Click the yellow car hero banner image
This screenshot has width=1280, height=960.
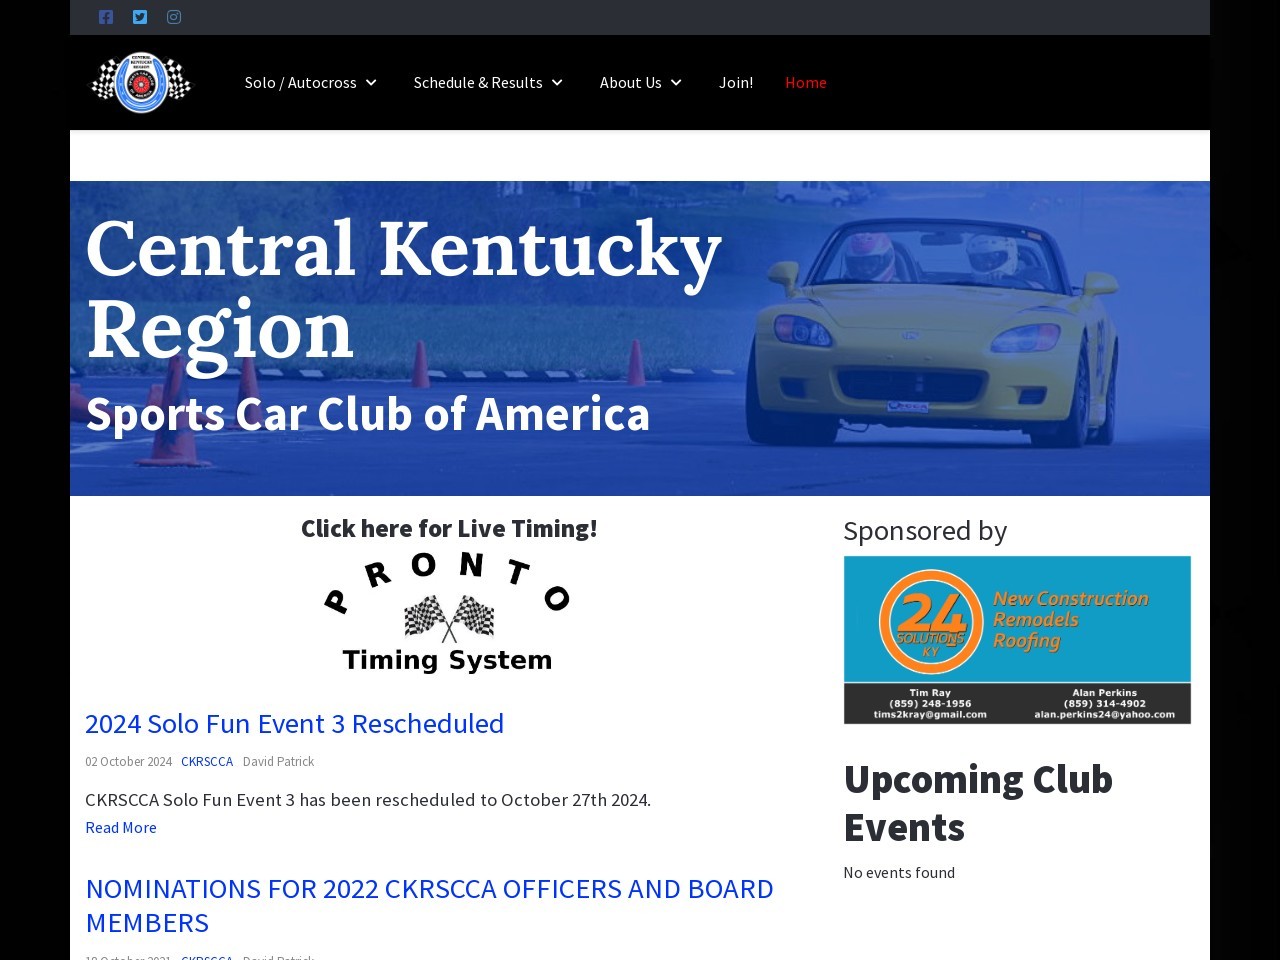coord(640,338)
